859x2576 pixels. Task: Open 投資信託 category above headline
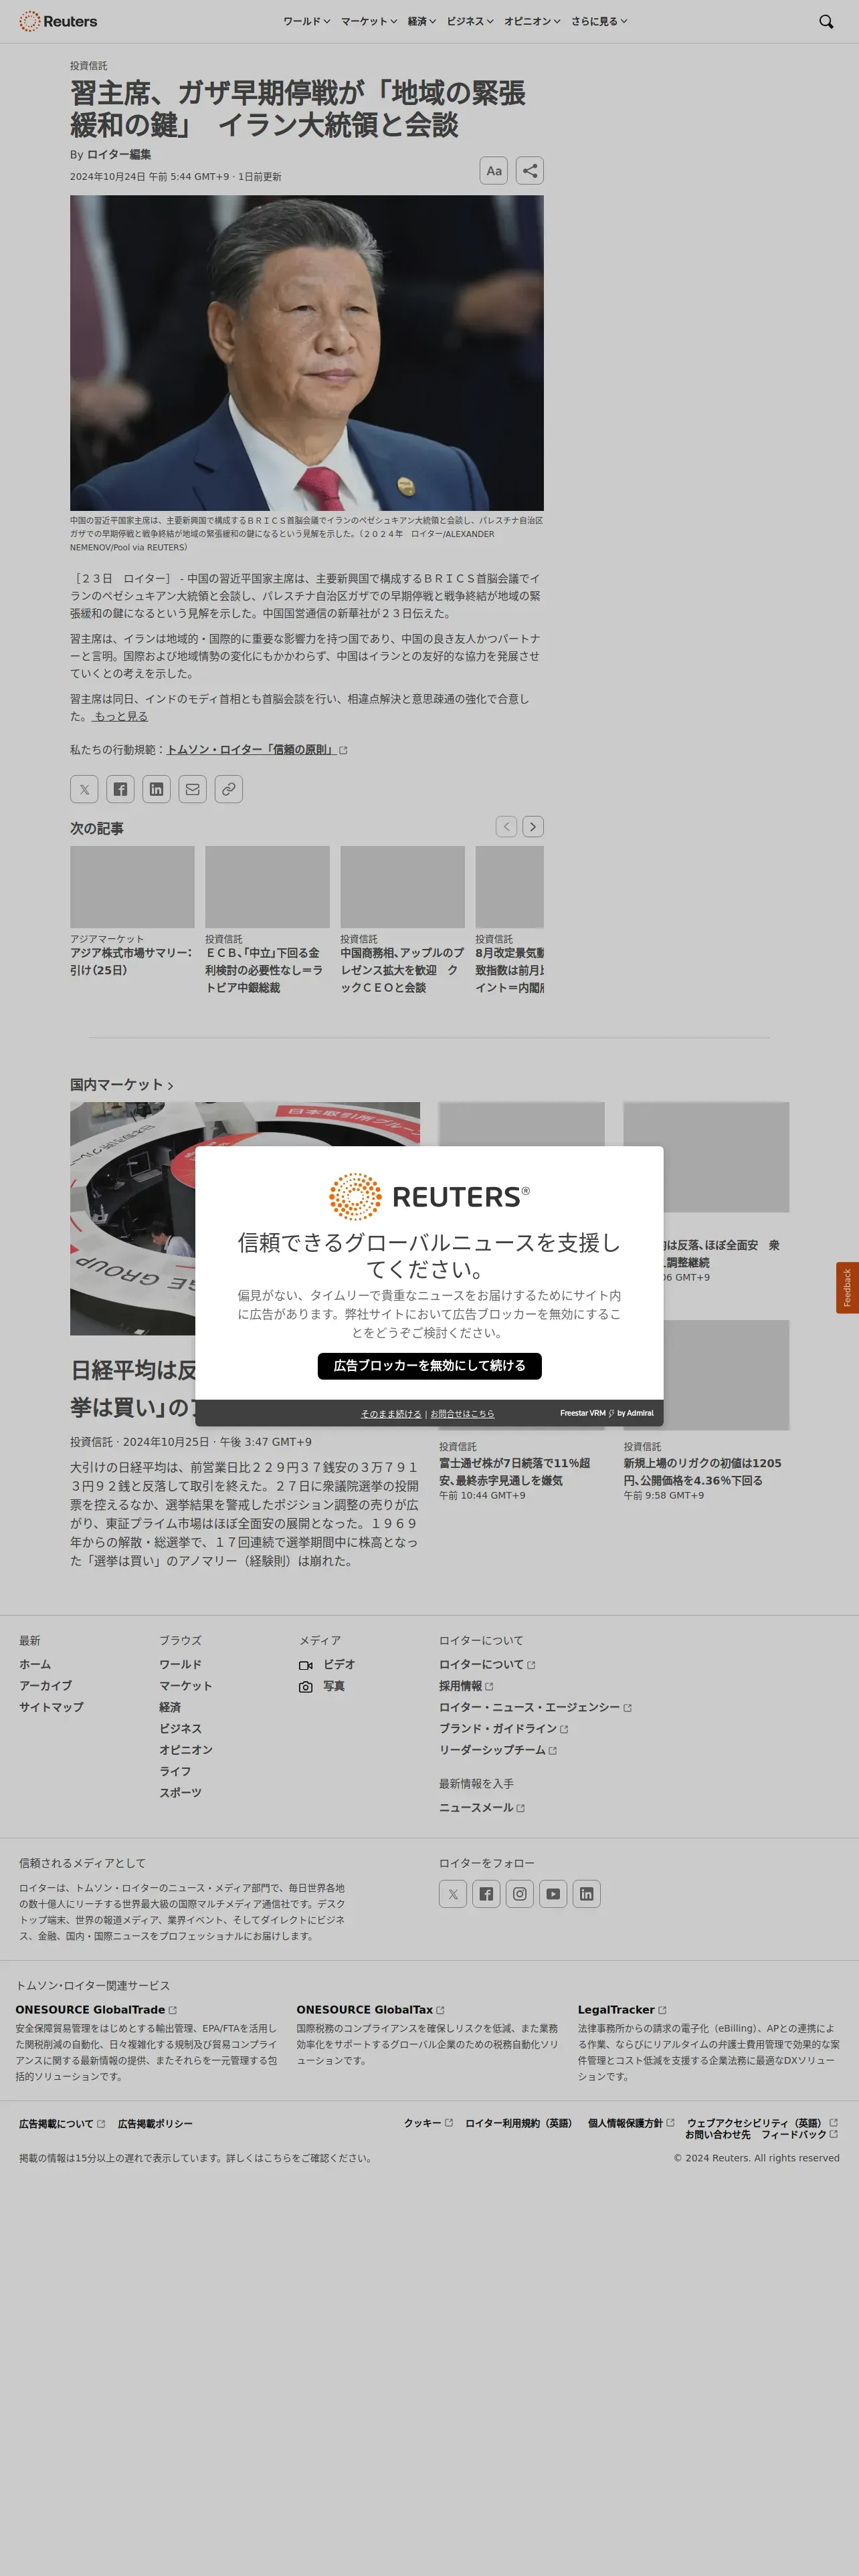tap(89, 66)
